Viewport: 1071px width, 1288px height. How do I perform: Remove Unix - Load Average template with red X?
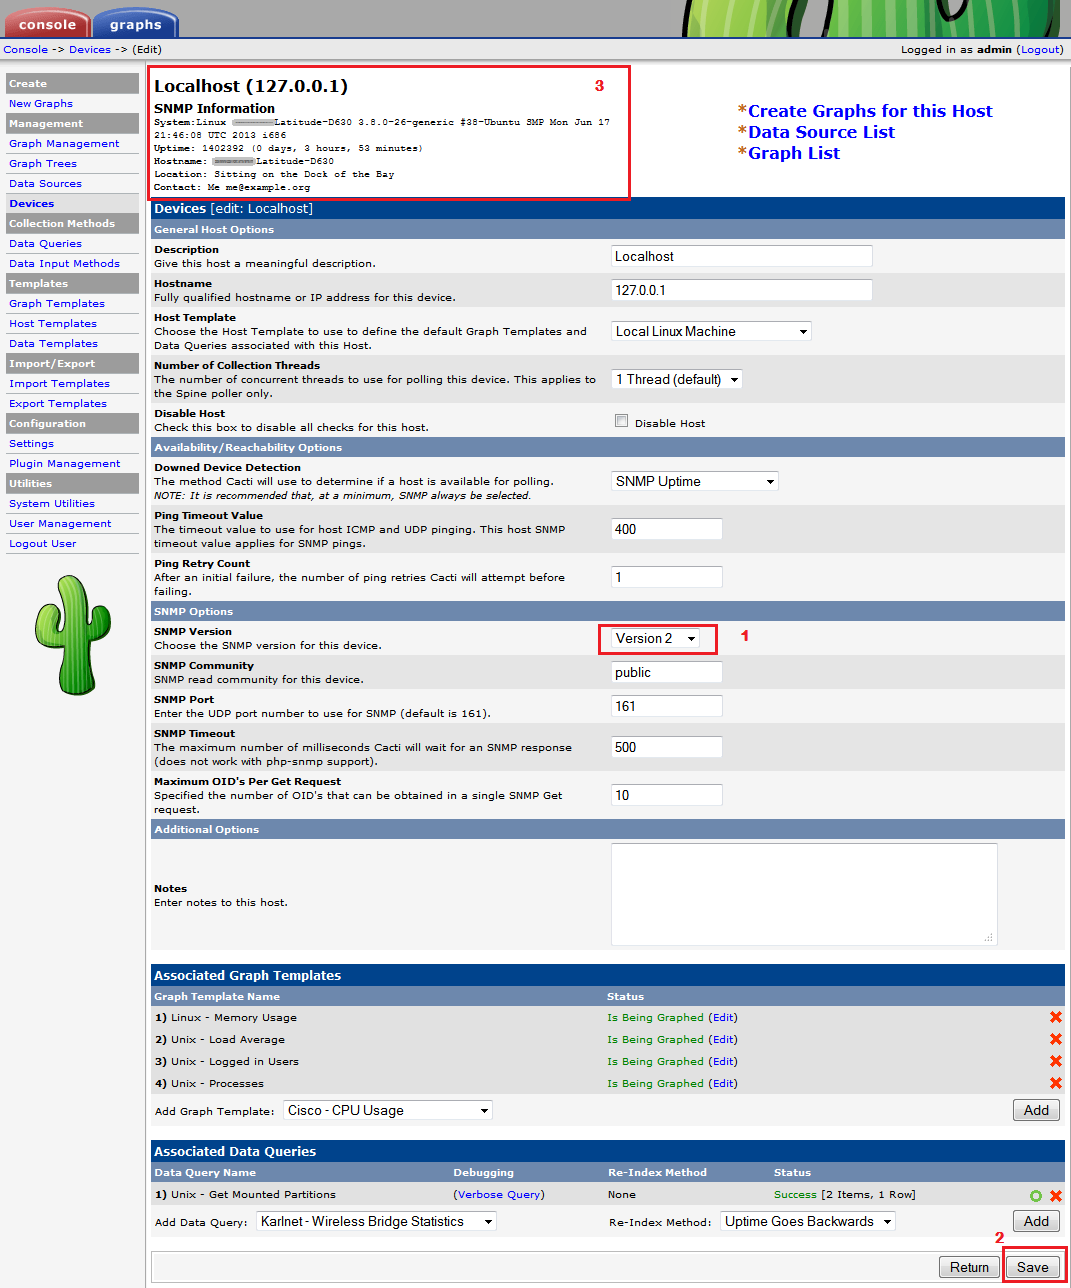[1055, 1039]
